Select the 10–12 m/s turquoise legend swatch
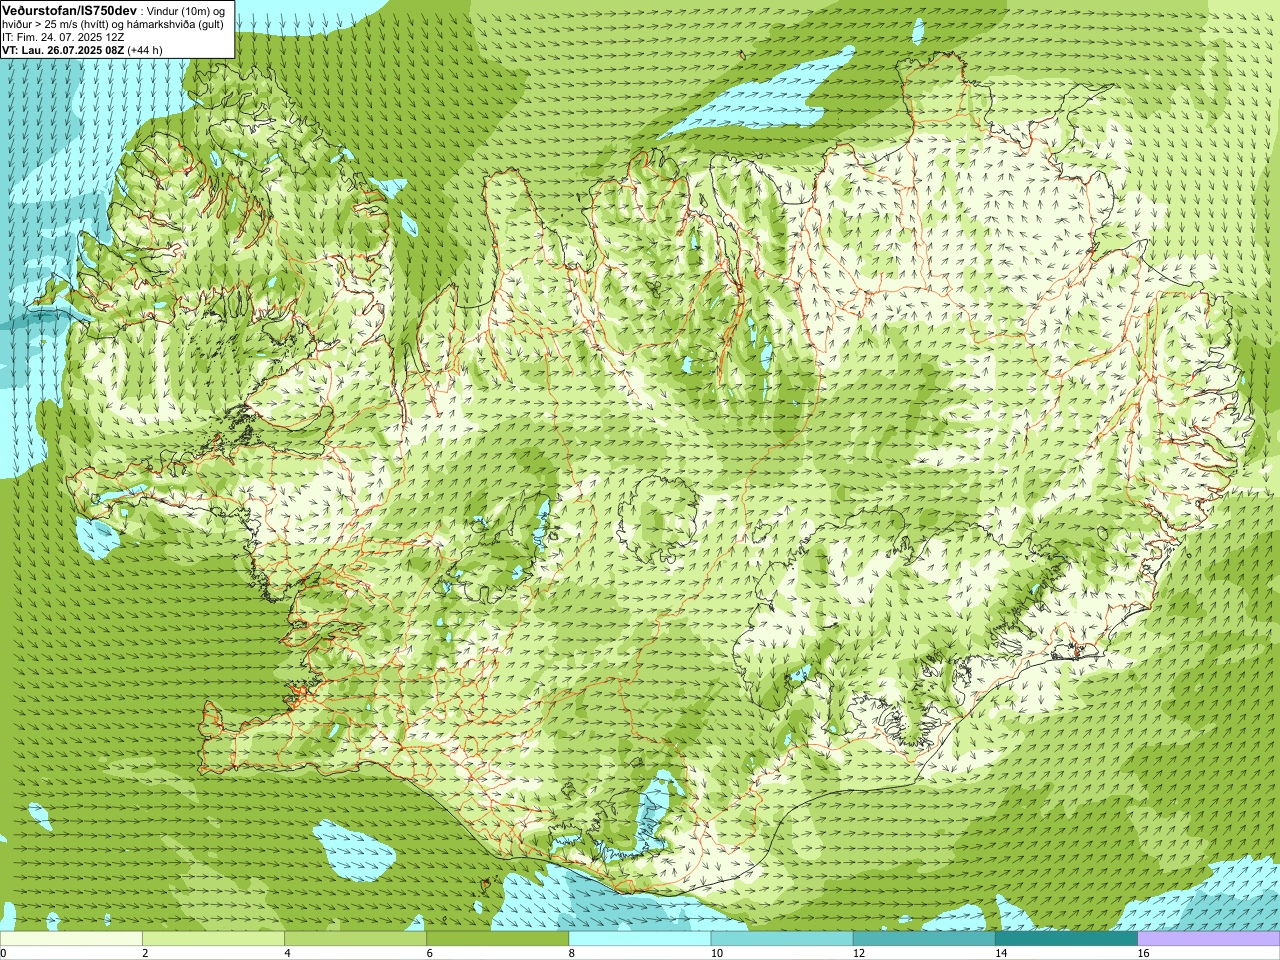The width and height of the screenshot is (1280, 960). 782,939
